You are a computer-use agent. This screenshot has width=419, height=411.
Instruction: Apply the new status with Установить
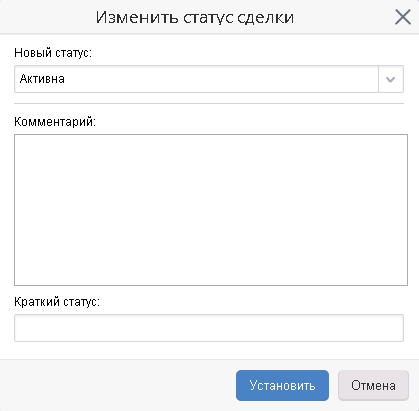point(282,385)
